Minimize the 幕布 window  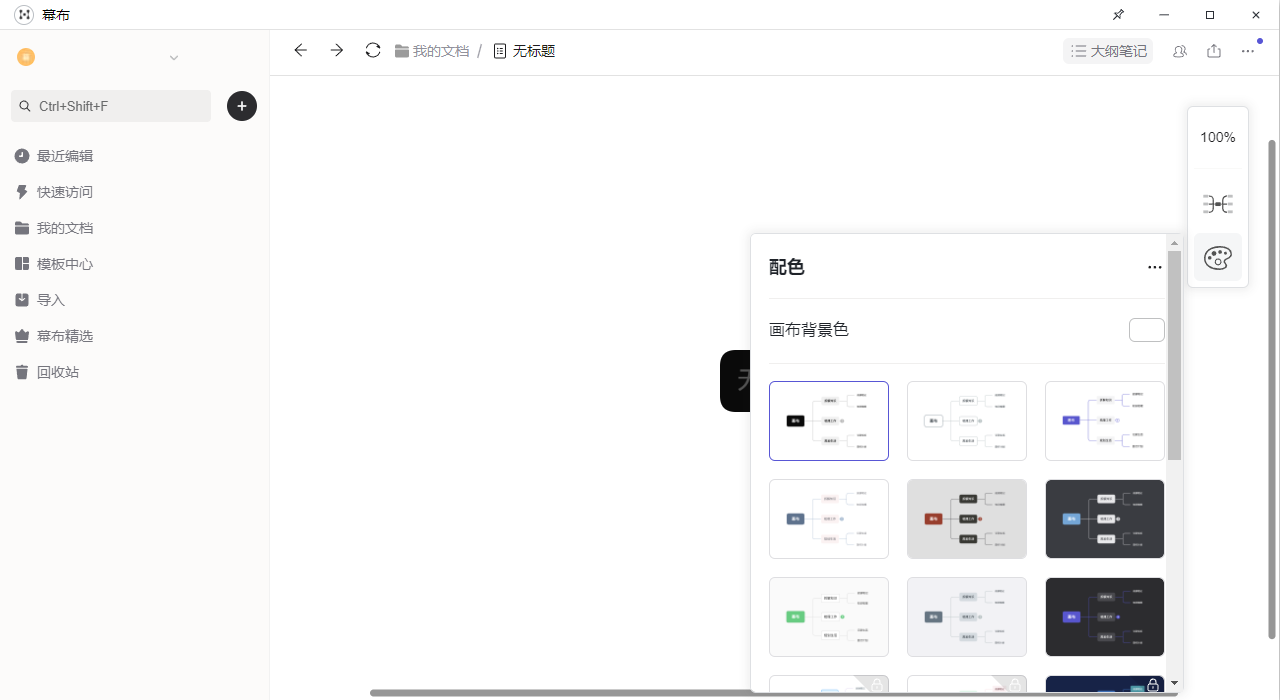[1164, 15]
